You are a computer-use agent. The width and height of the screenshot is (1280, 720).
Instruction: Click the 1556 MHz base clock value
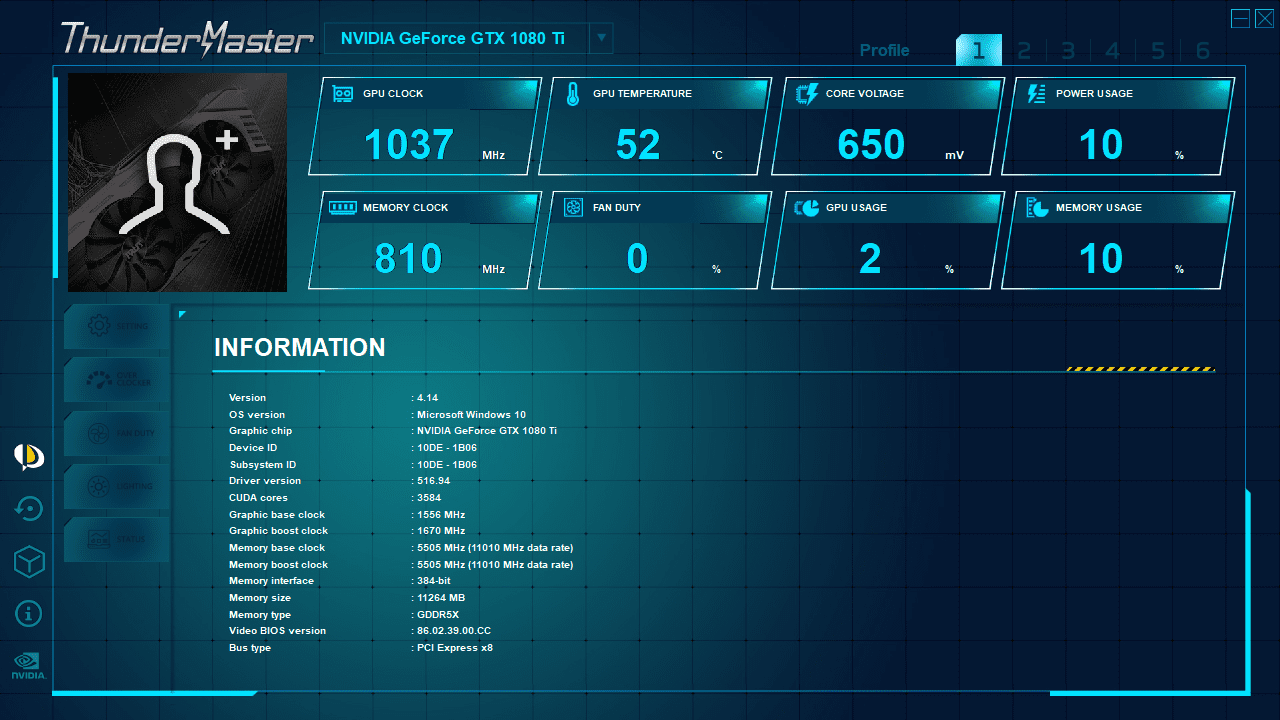(x=441, y=515)
